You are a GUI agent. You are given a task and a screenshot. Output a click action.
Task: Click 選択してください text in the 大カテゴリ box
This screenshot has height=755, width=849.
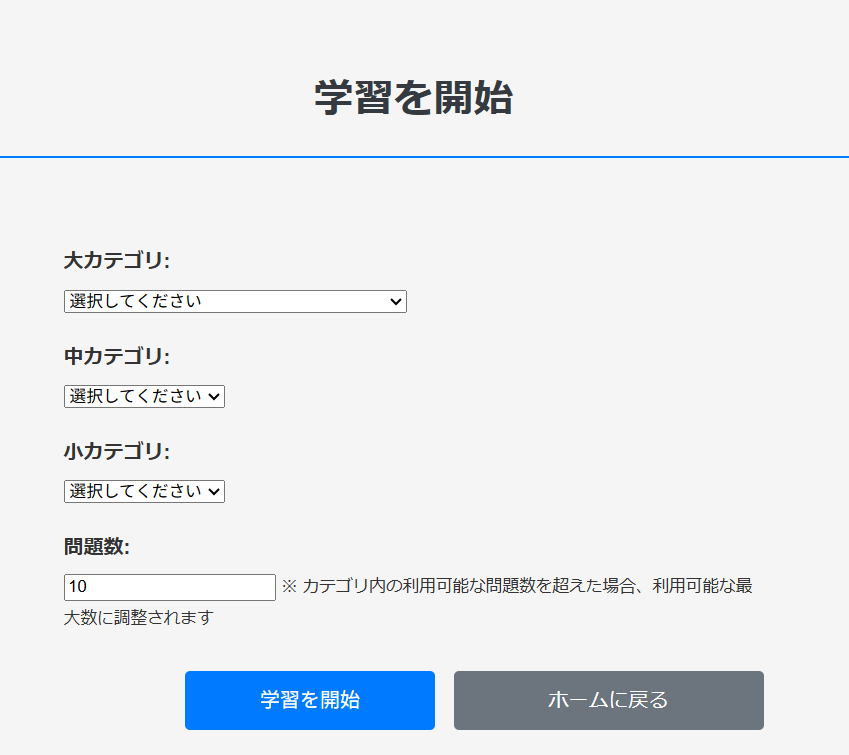click(x=135, y=301)
